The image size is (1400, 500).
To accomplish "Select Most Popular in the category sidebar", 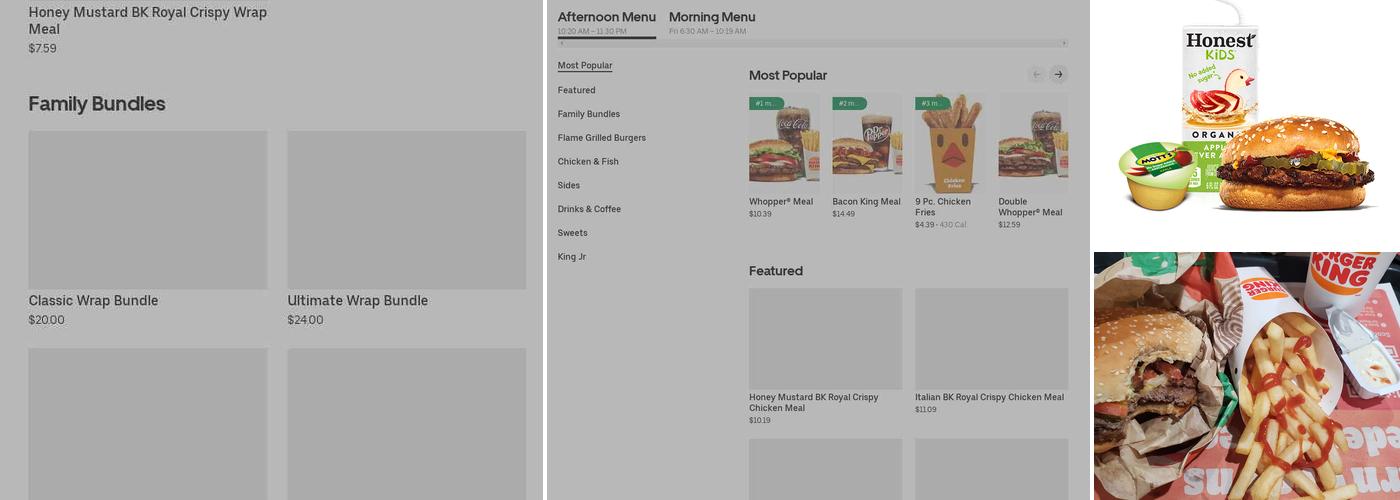I will click(x=585, y=66).
